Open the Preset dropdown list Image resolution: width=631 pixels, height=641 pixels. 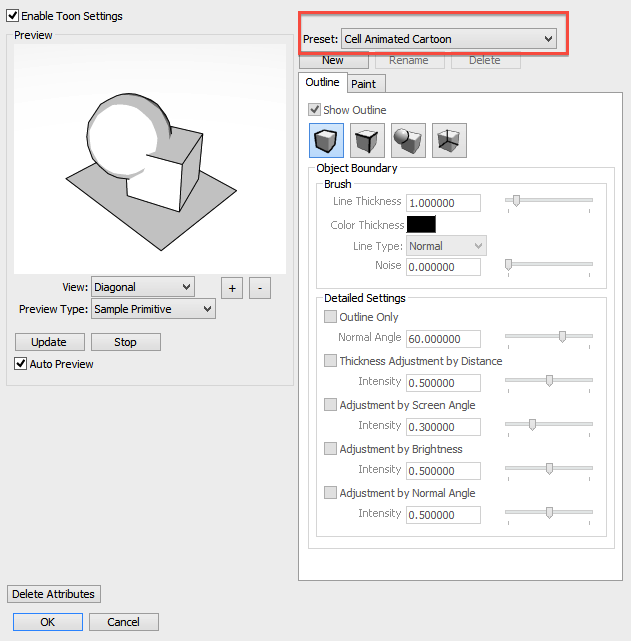click(449, 39)
